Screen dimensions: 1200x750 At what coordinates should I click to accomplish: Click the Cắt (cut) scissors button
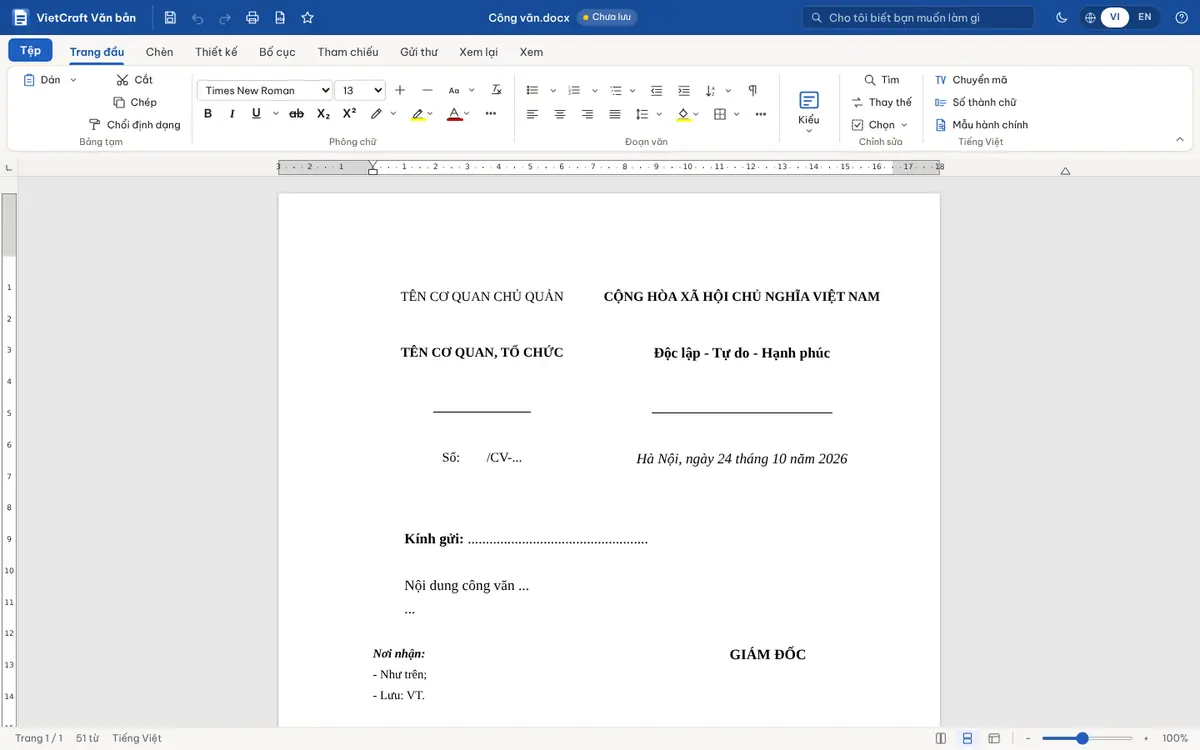click(x=135, y=80)
